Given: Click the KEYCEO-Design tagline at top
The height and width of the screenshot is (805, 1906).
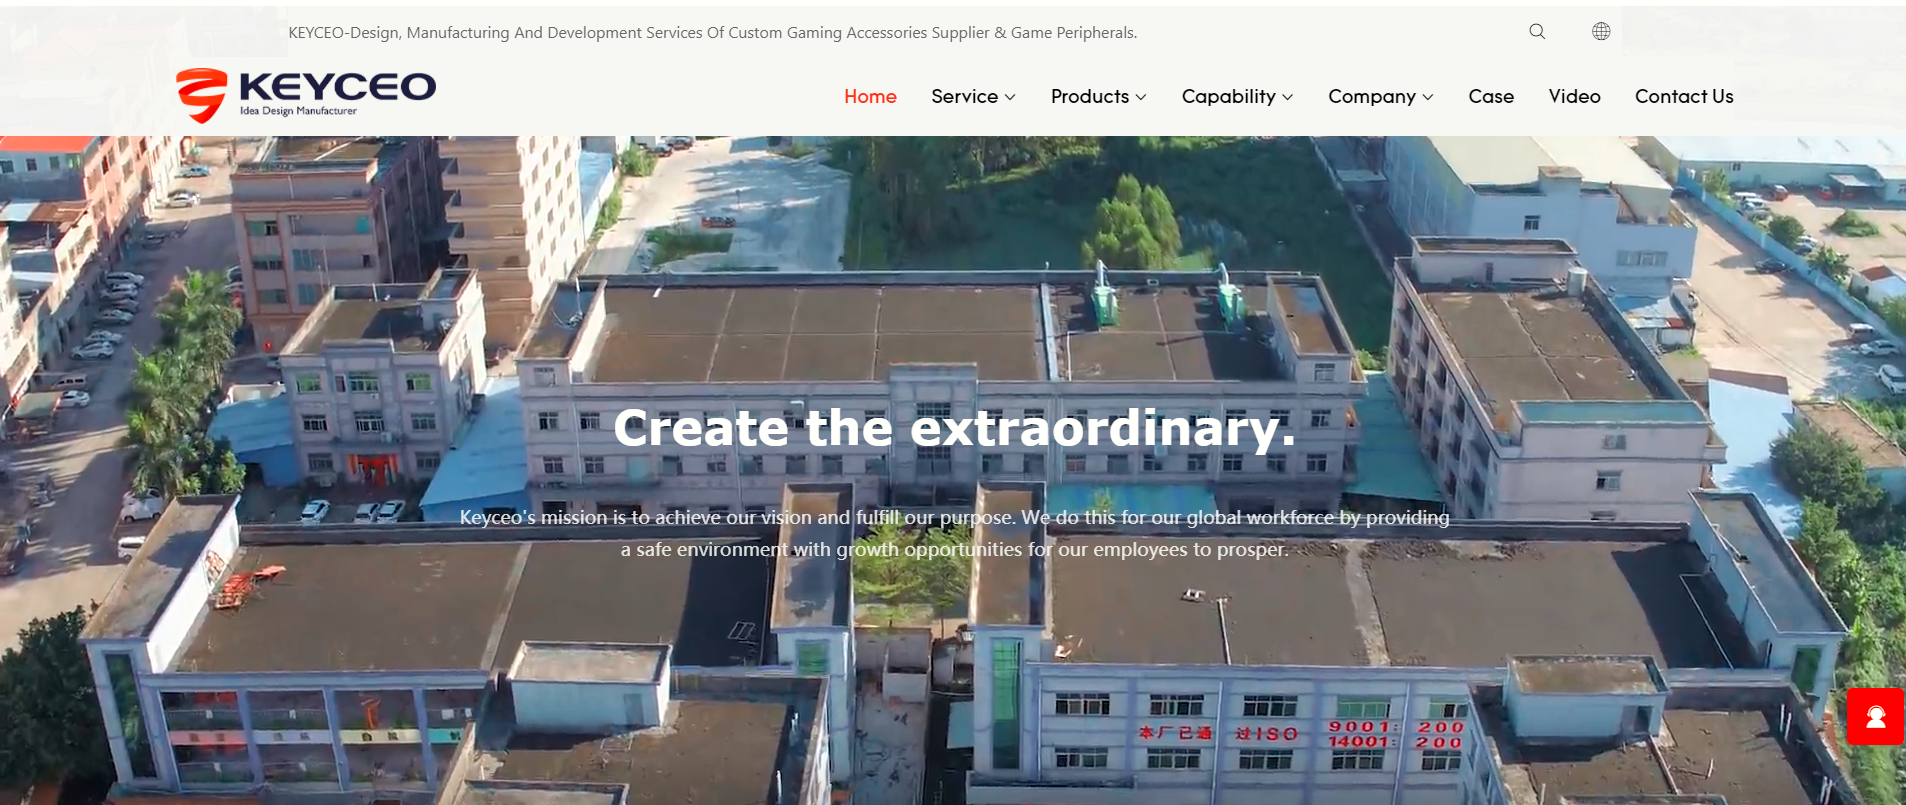Looking at the screenshot, I should [713, 33].
